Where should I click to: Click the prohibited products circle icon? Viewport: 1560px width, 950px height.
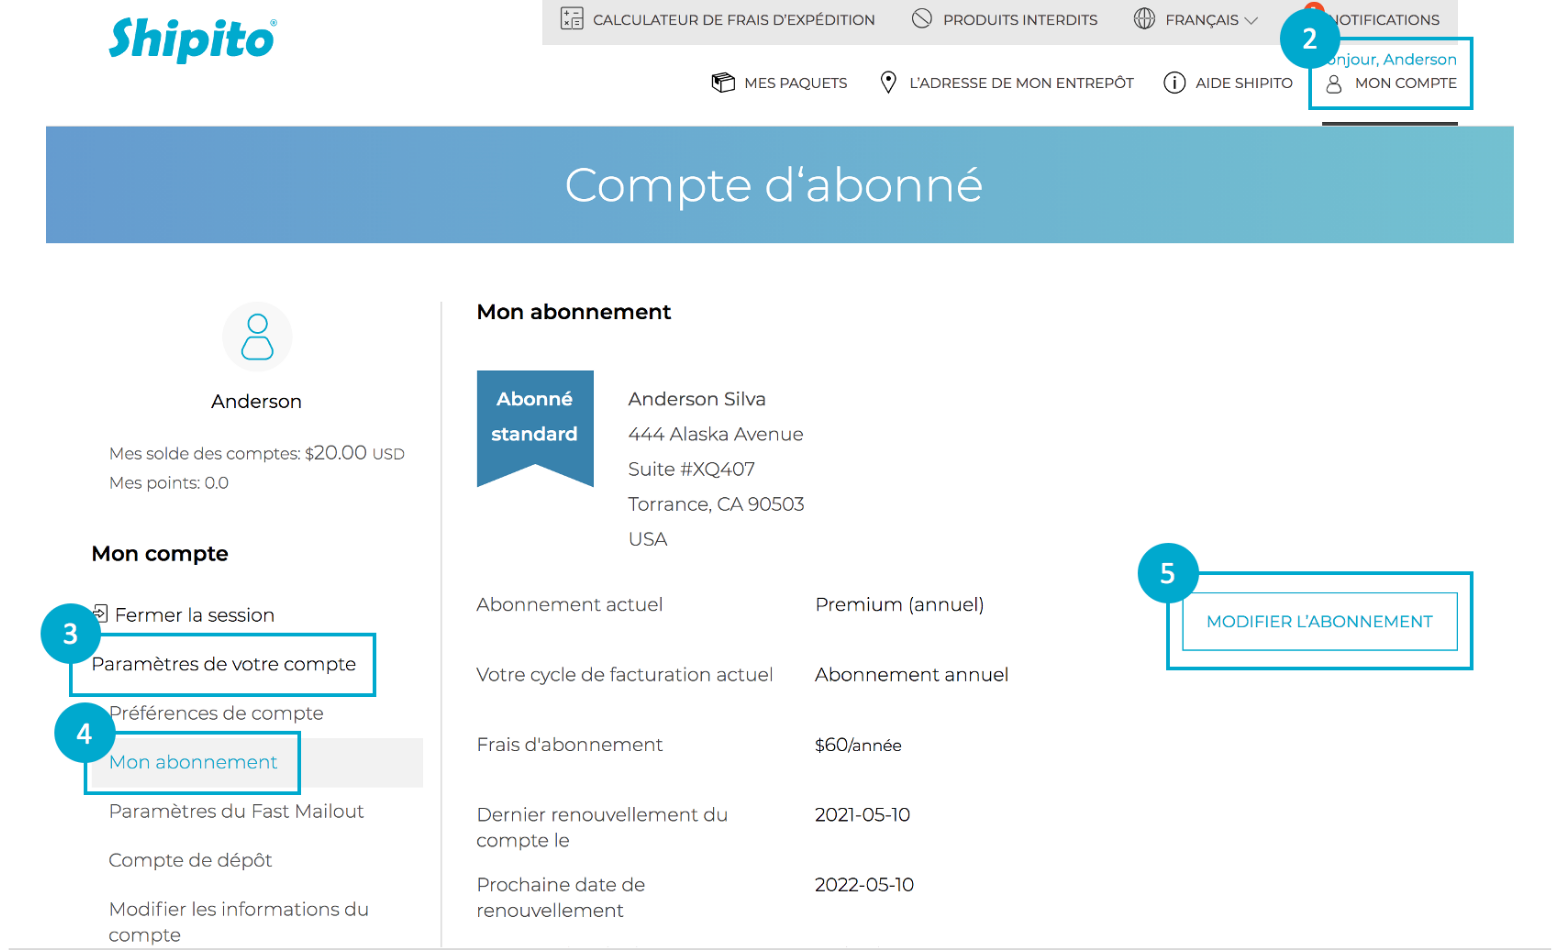(x=922, y=19)
